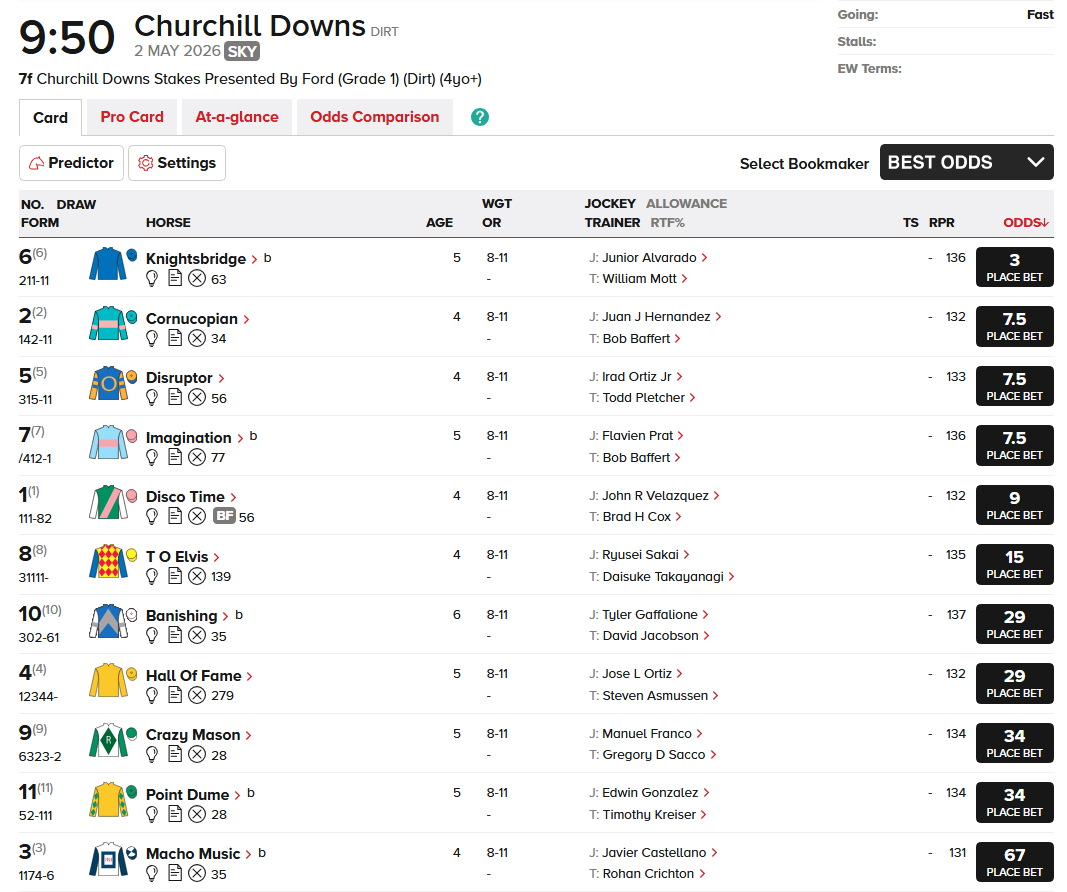
Task: Click the lightbulb tip icon under Knightsbridge
Action: 152,278
